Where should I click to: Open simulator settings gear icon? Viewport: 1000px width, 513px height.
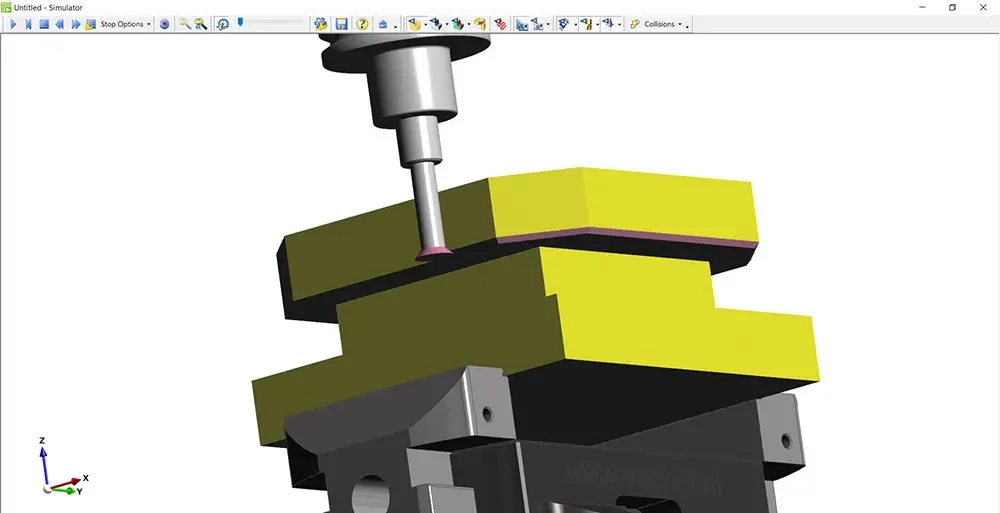(x=321, y=24)
